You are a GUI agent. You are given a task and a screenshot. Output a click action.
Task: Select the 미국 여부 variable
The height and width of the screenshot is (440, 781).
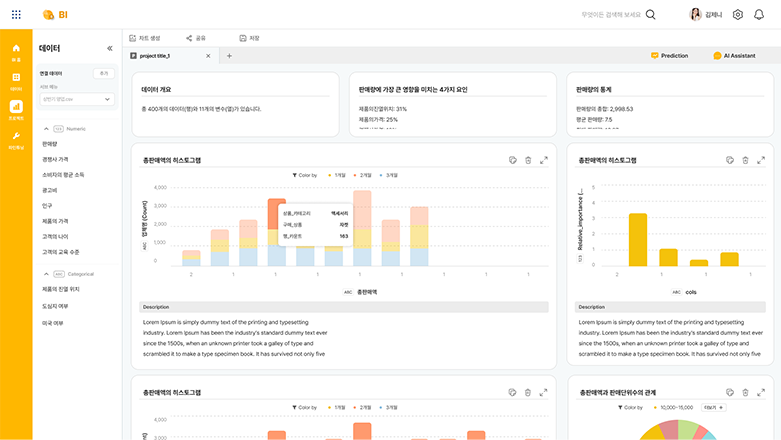53,323
